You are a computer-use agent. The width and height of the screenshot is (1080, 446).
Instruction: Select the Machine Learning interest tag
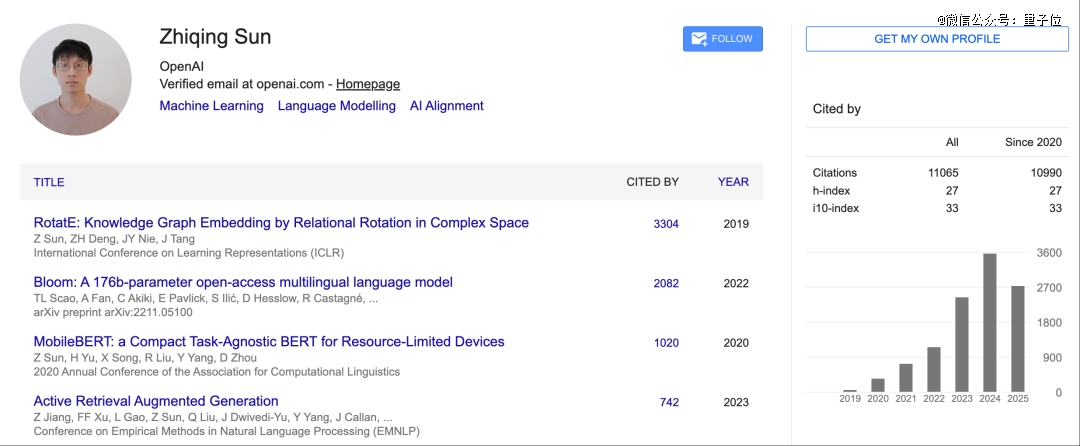tap(211, 106)
